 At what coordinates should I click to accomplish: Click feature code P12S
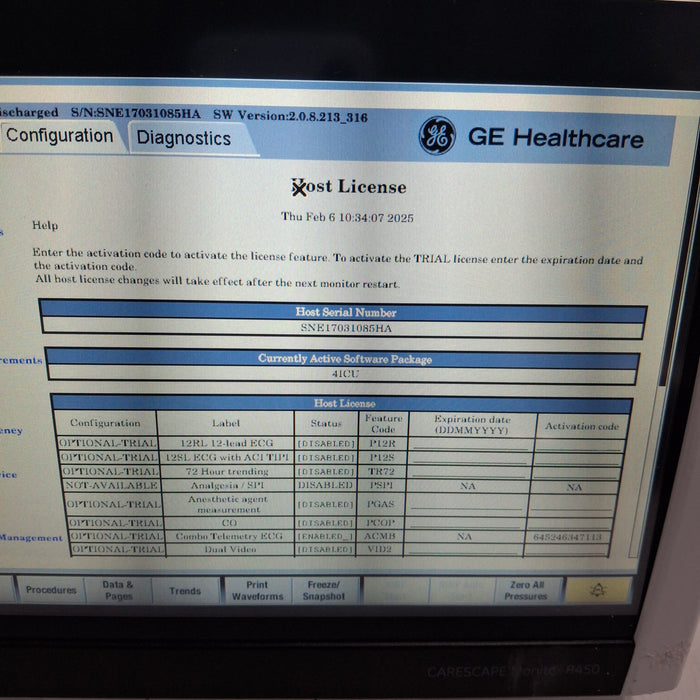click(382, 458)
